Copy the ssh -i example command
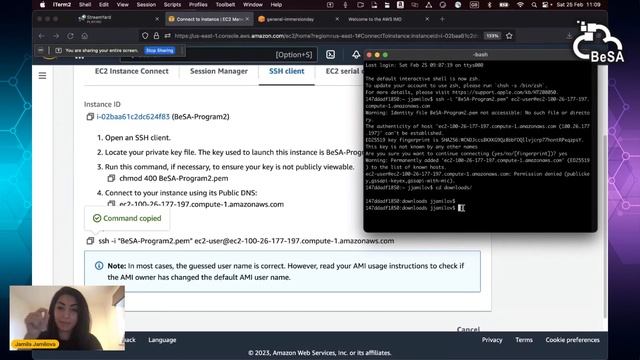Viewport: 640px width, 360px height. tap(90, 241)
